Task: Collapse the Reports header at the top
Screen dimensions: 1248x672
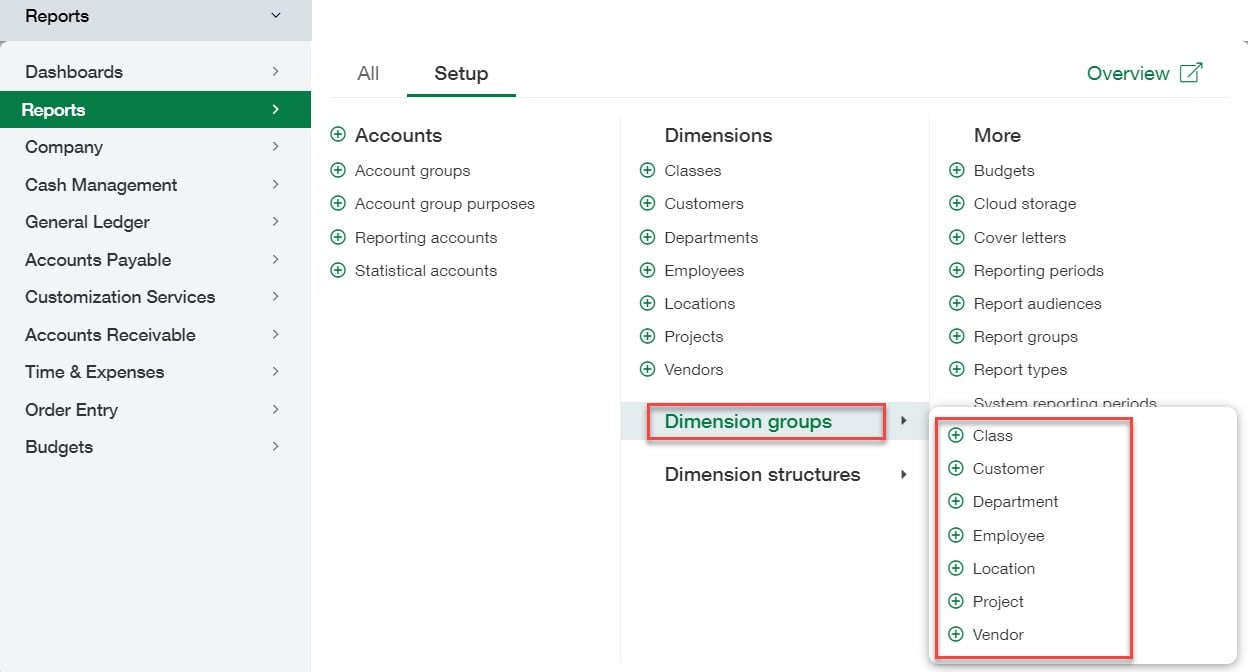Action: coord(276,16)
